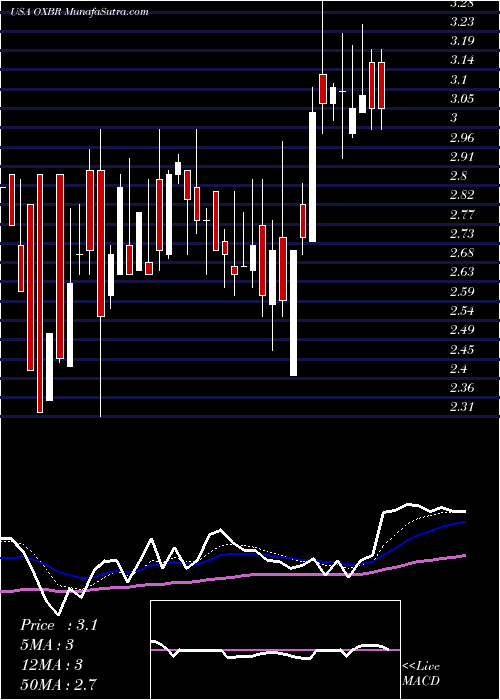Click the '<<Live MACD' label
Viewport: 500px width, 700px height.
[421, 674]
